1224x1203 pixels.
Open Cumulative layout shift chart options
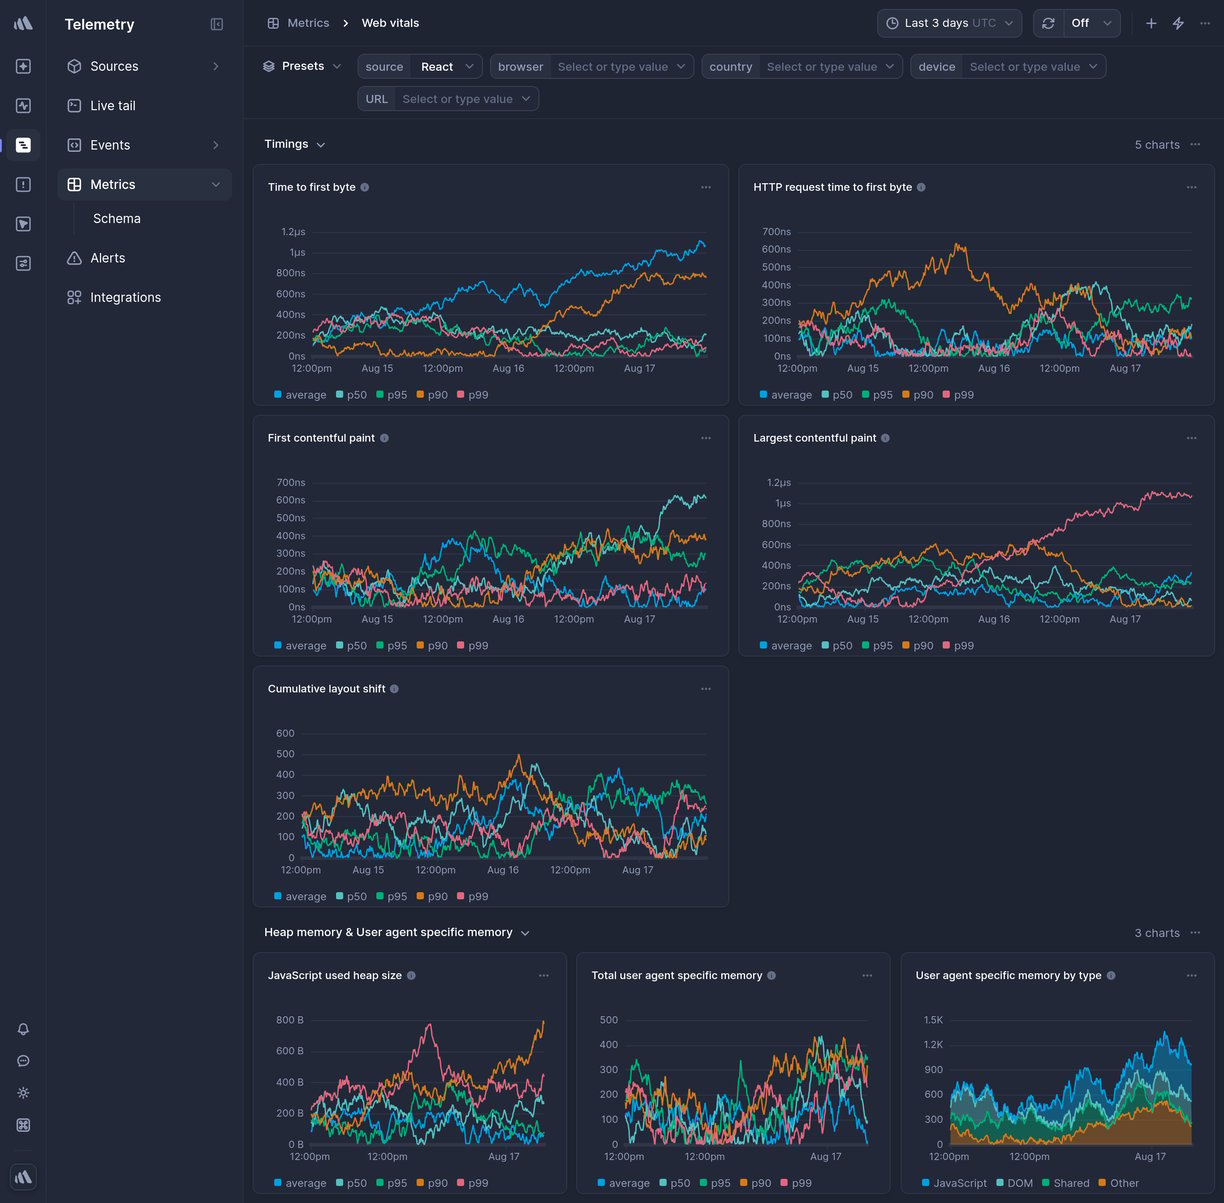pyautogui.click(x=706, y=689)
